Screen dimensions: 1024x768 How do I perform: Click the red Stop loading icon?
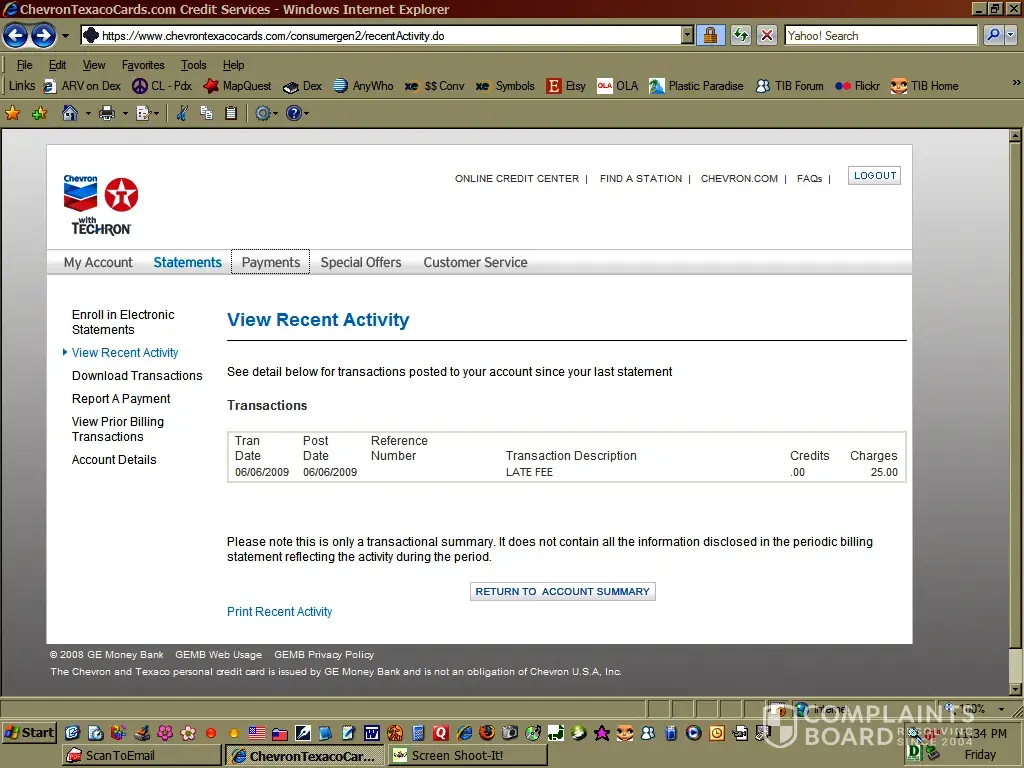tap(767, 36)
